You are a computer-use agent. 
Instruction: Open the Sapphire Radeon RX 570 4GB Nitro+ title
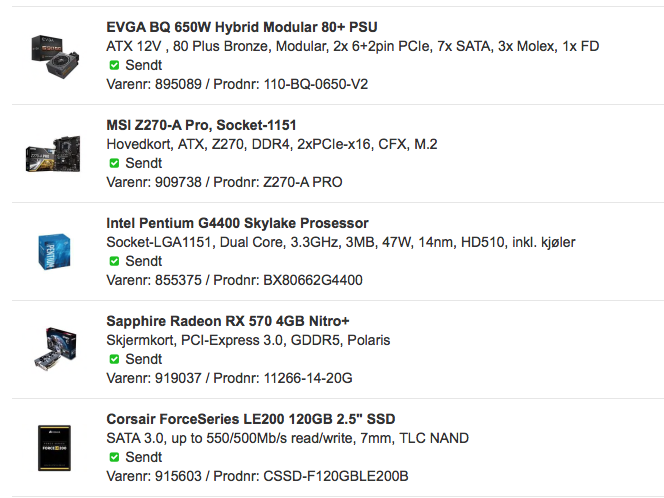click(228, 321)
